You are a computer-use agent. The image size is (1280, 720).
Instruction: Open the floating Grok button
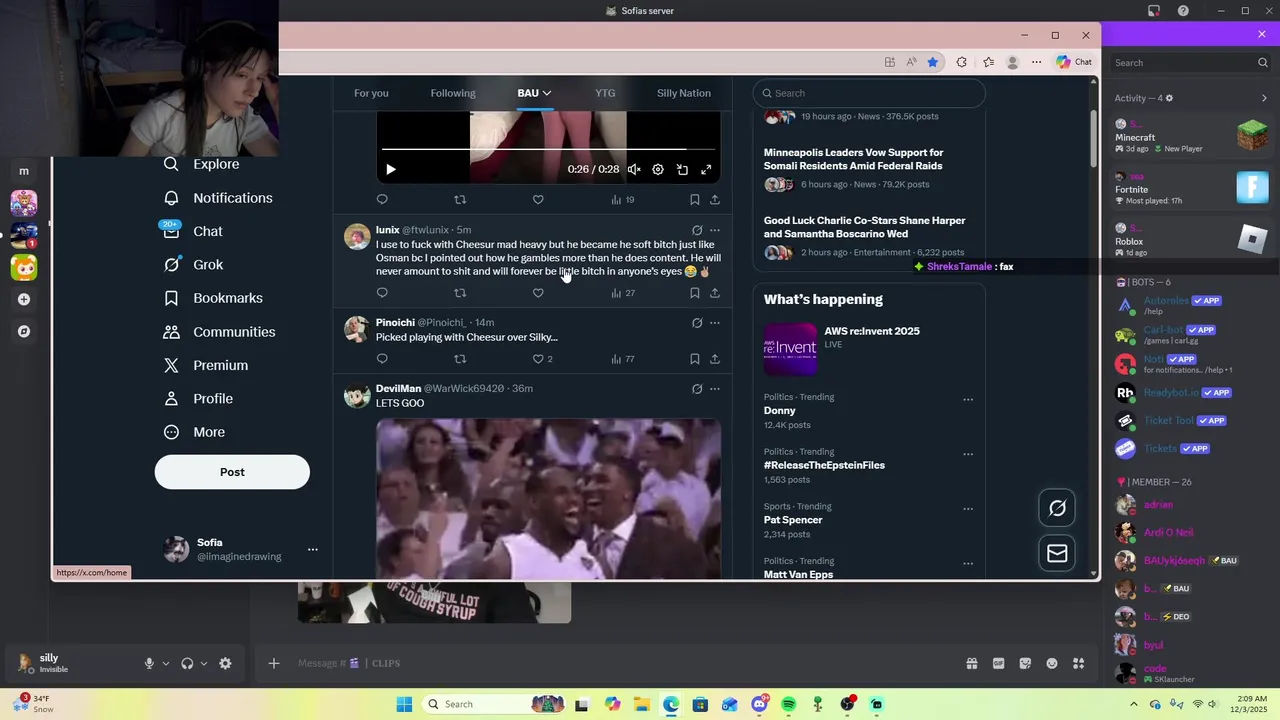coord(1057,508)
